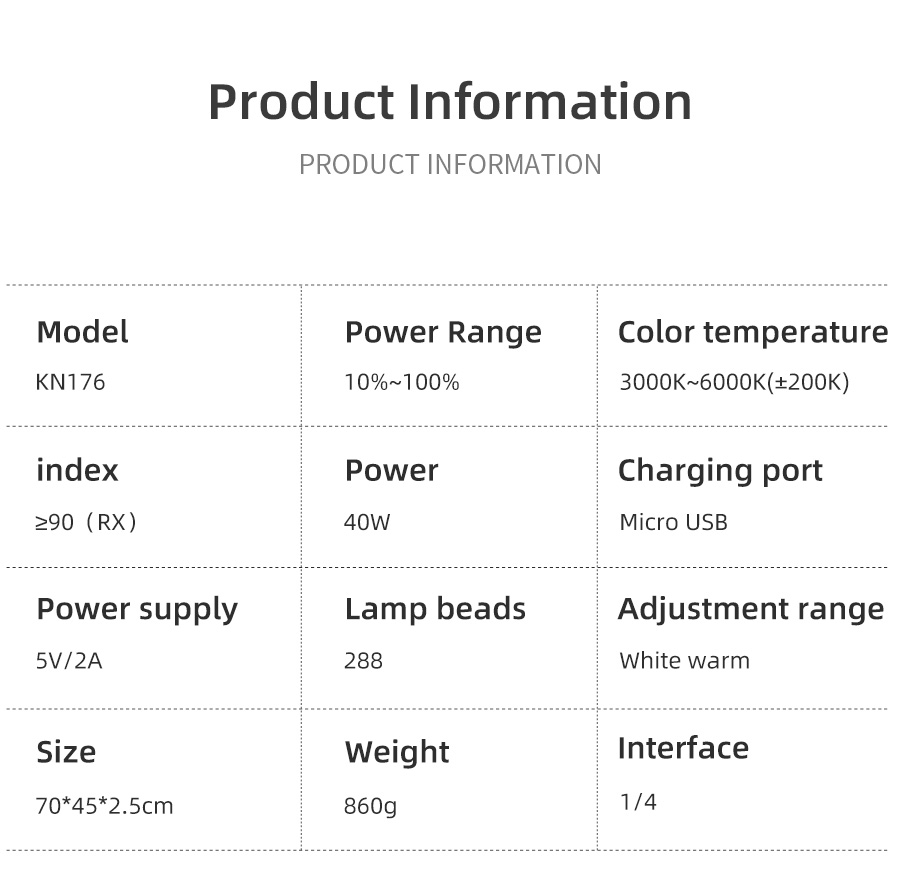Click the gray "PRODUCT INFORMATION" subtitle

[x=450, y=164]
